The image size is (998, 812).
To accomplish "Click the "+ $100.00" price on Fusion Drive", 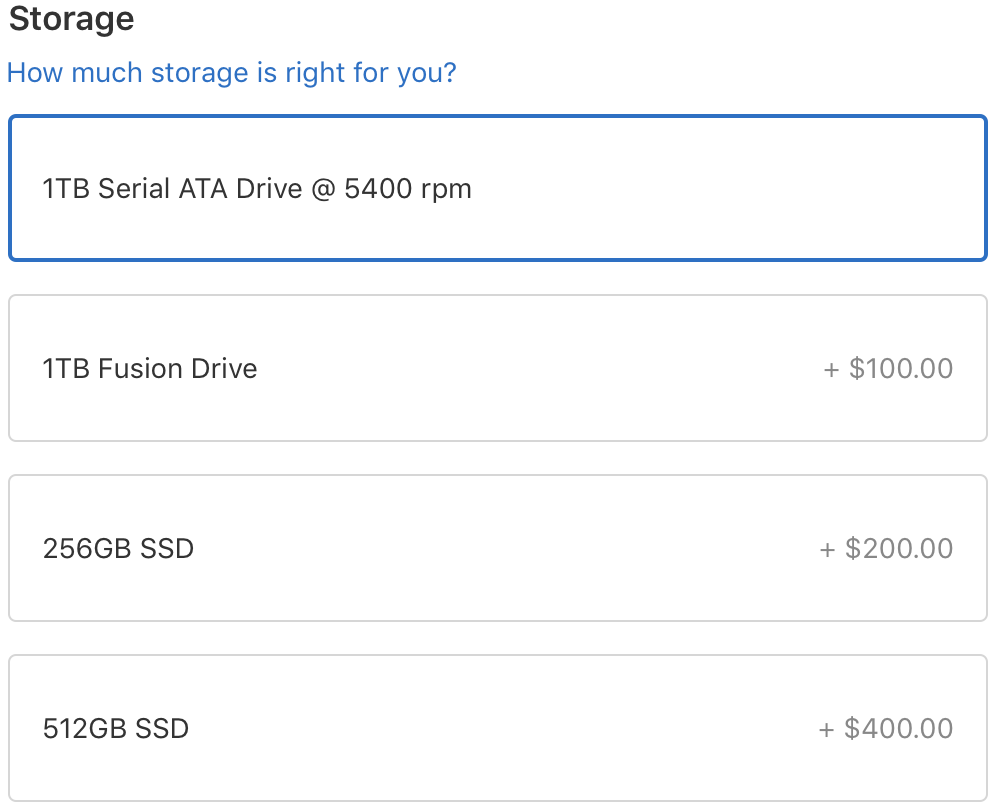I will (888, 369).
